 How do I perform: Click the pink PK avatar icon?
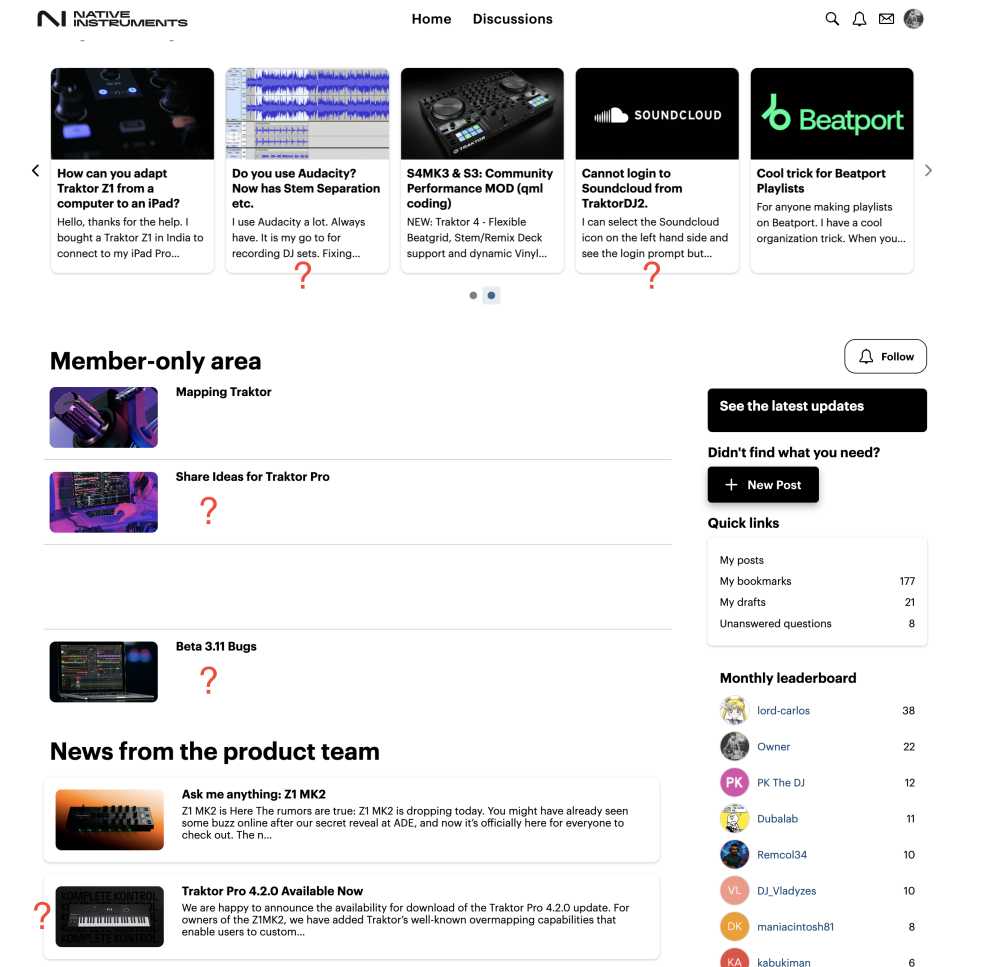735,783
